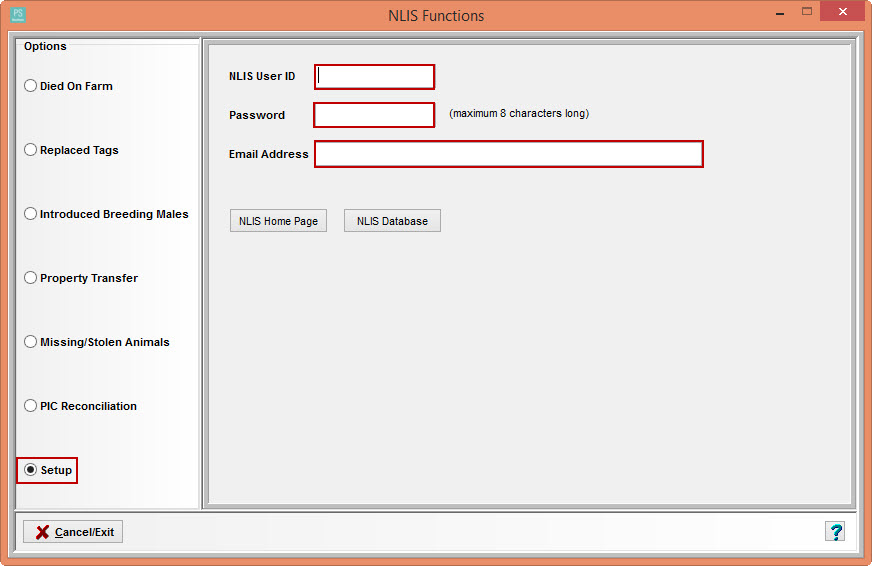Click the 'Email Address' label
The width and height of the screenshot is (872, 566).
269,154
